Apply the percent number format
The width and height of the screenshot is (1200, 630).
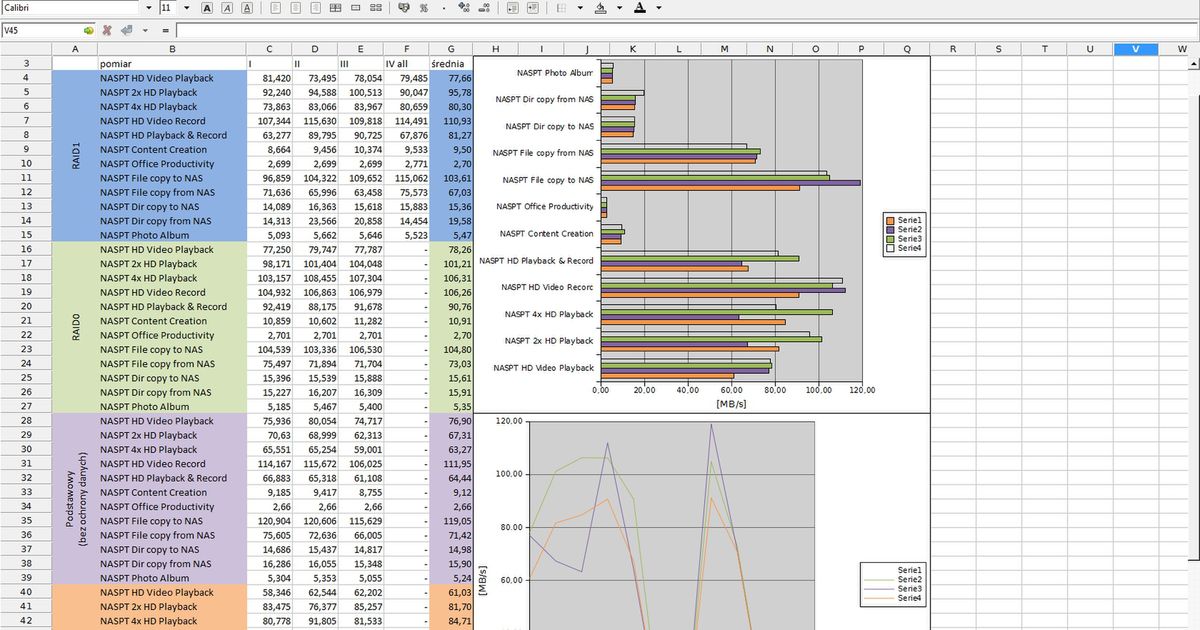point(424,7)
